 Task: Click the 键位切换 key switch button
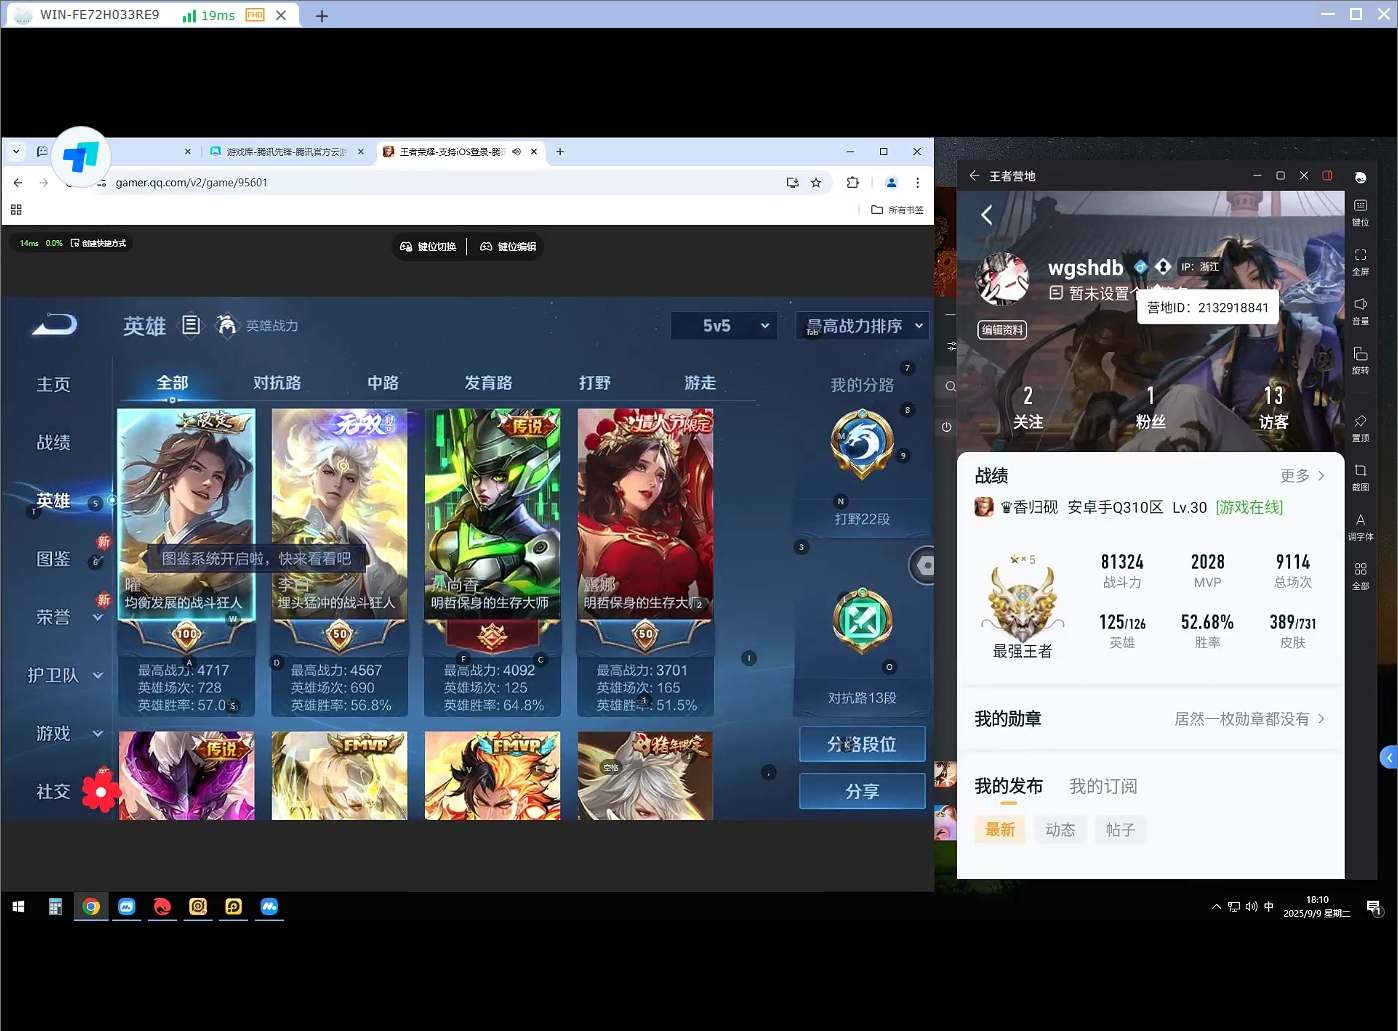click(x=428, y=246)
